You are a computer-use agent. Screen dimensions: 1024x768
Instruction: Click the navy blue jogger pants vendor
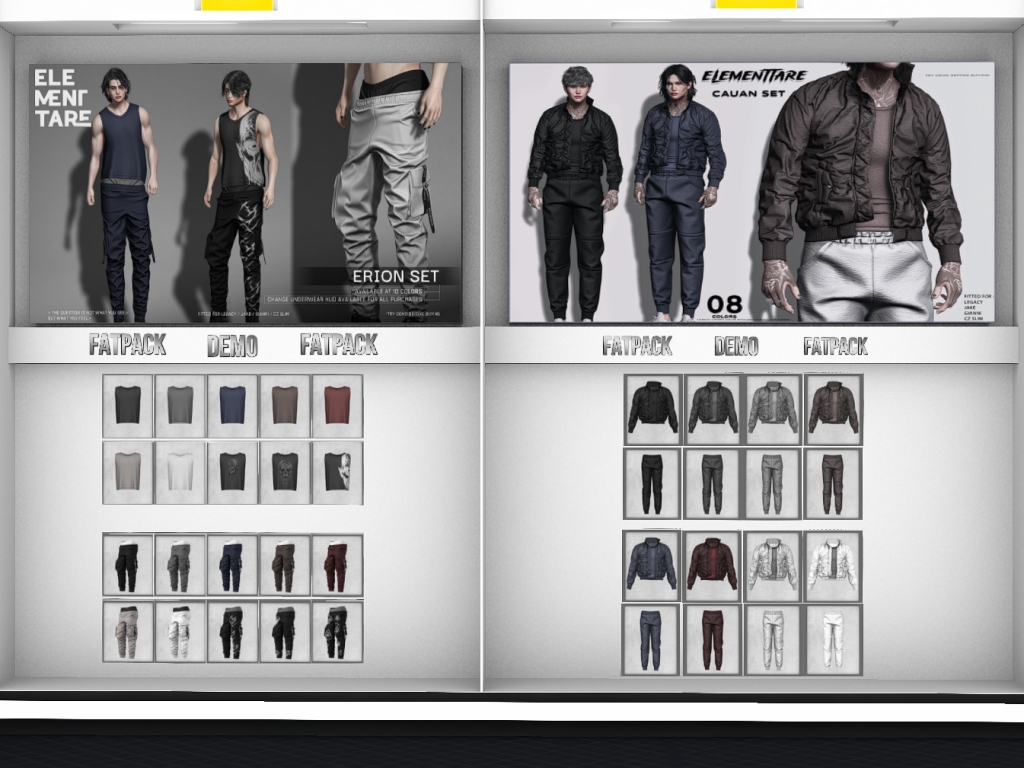click(651, 639)
